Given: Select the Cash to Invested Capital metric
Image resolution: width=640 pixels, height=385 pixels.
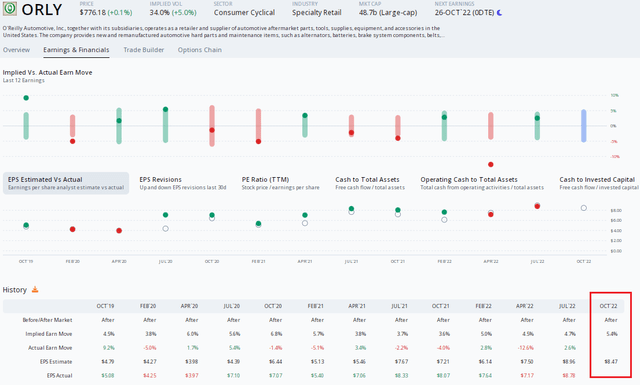Looking at the screenshot, I should click(x=598, y=183).
